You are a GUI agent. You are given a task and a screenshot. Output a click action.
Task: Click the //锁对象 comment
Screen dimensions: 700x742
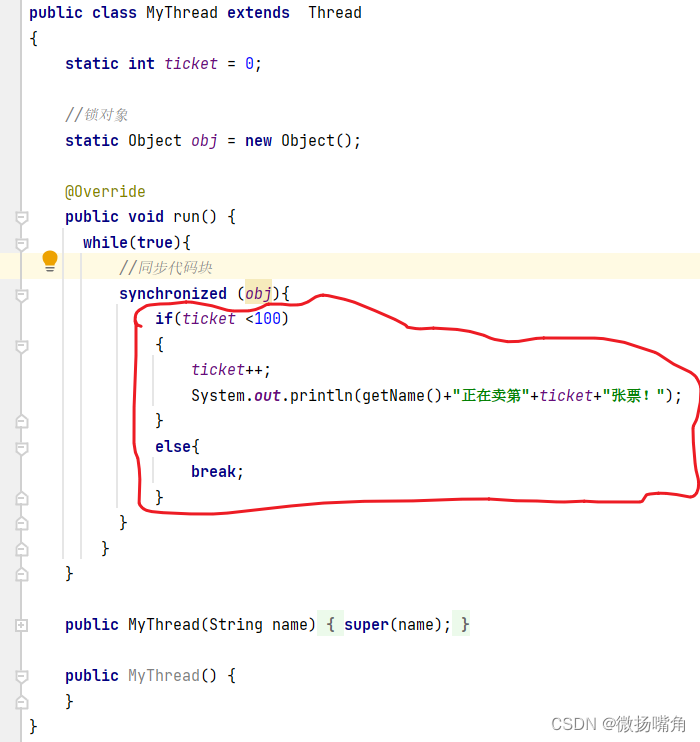(97, 115)
